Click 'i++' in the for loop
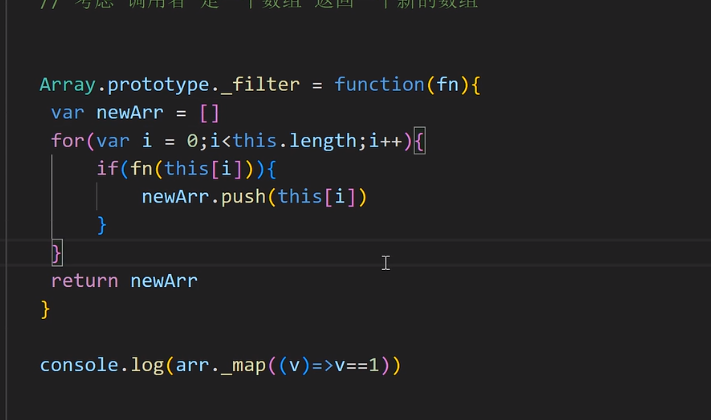 [385, 141]
